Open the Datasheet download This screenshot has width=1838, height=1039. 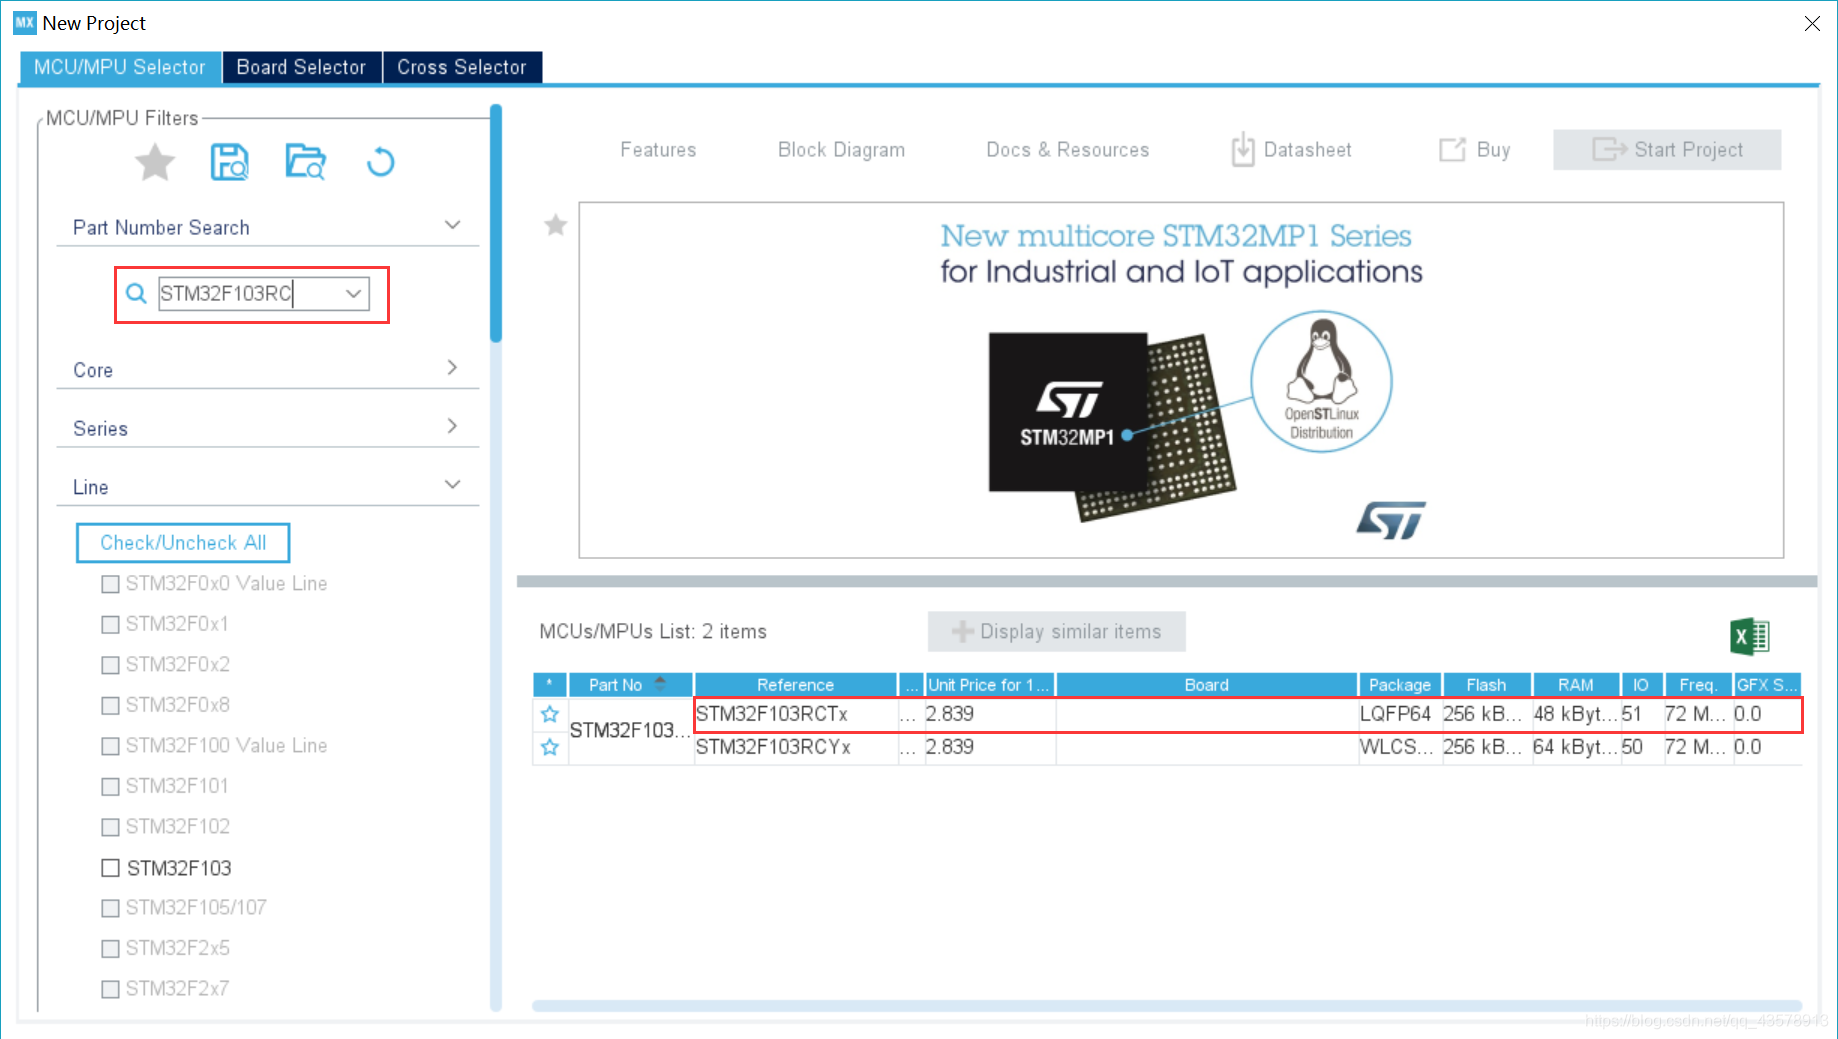point(1291,150)
